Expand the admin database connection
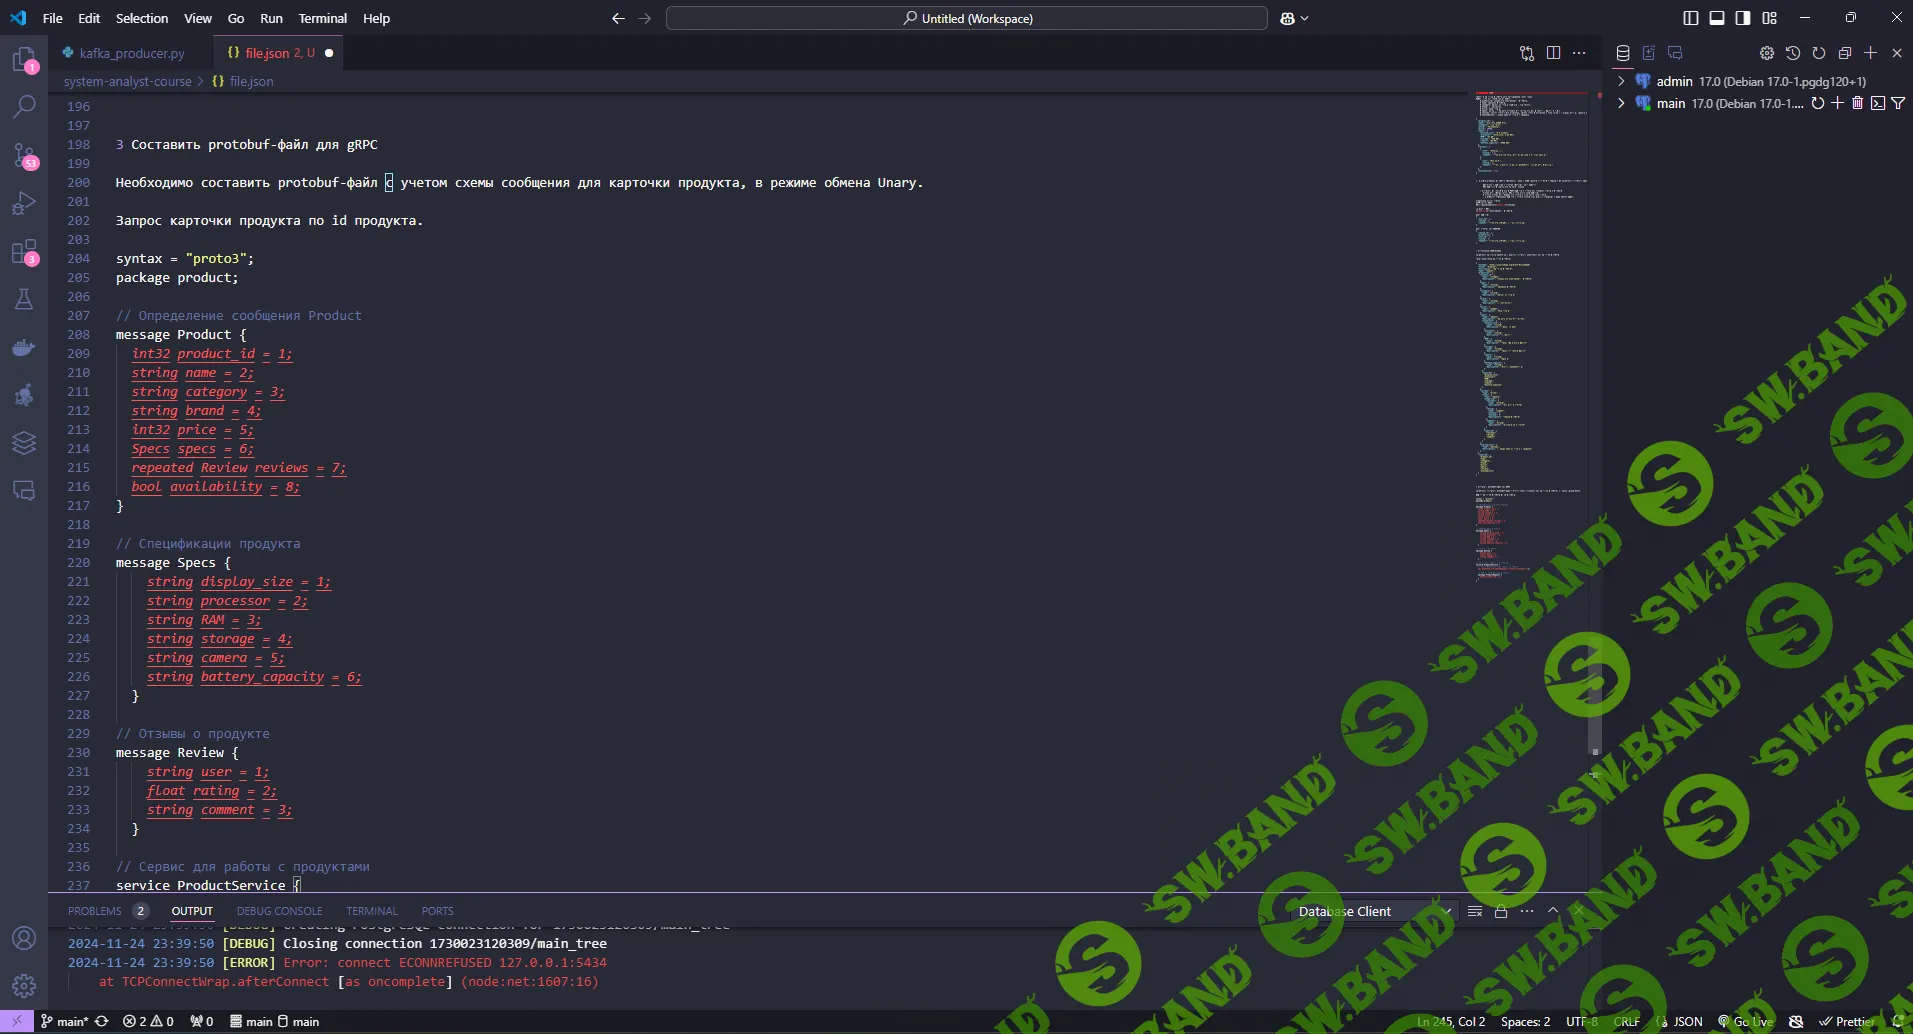Screen dimensions: 1913x1034 (x=1621, y=81)
